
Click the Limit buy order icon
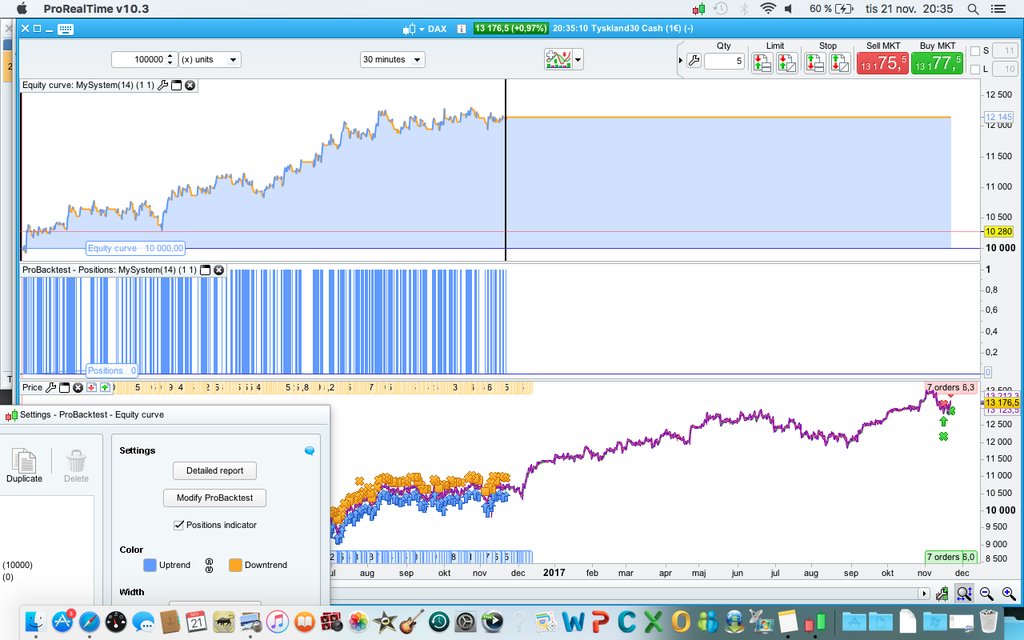(x=762, y=62)
